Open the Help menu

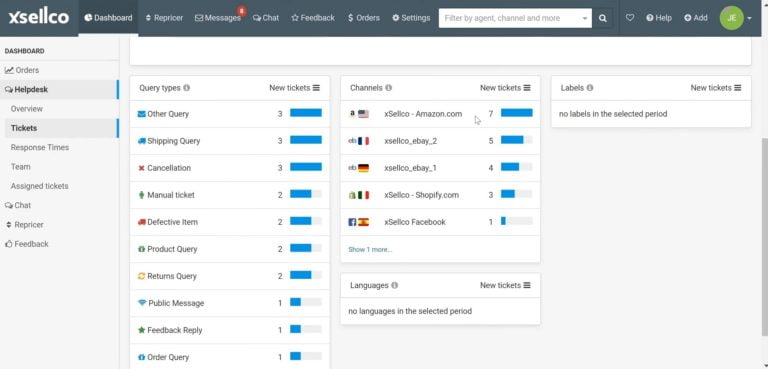(659, 18)
